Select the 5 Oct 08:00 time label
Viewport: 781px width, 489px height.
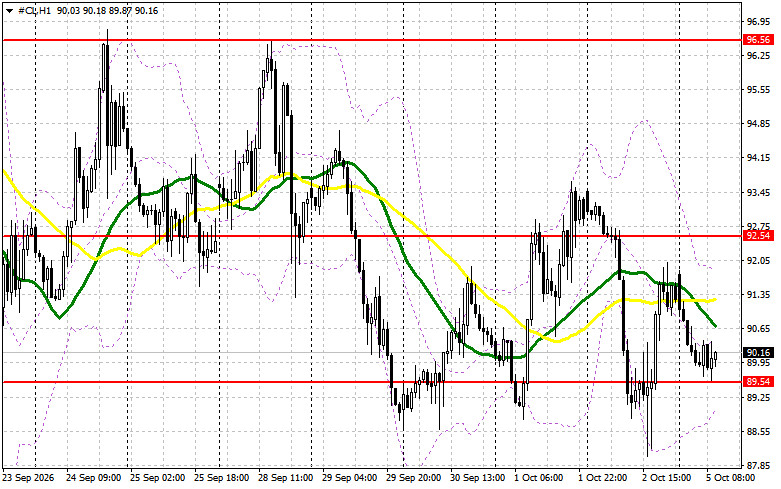point(730,478)
